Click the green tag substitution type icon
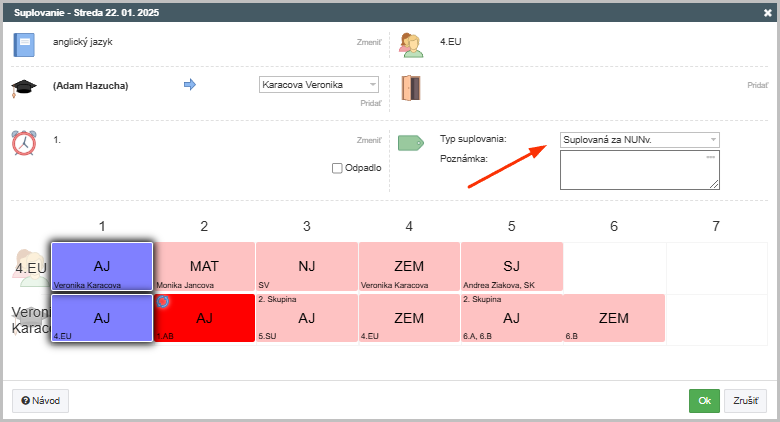Image resolution: width=780 pixels, height=422 pixels. tap(411, 143)
